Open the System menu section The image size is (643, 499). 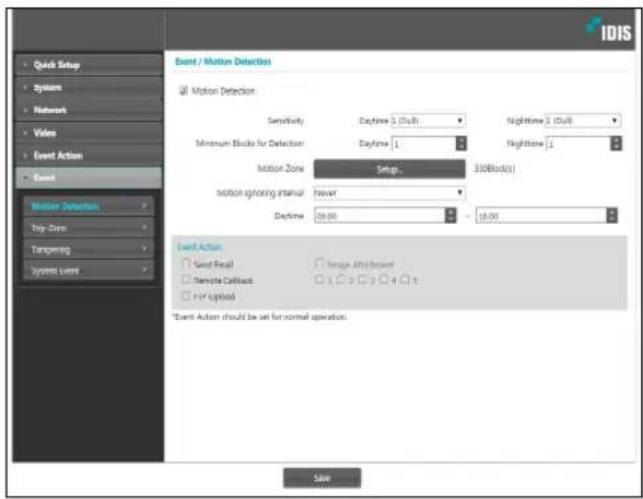(x=89, y=88)
